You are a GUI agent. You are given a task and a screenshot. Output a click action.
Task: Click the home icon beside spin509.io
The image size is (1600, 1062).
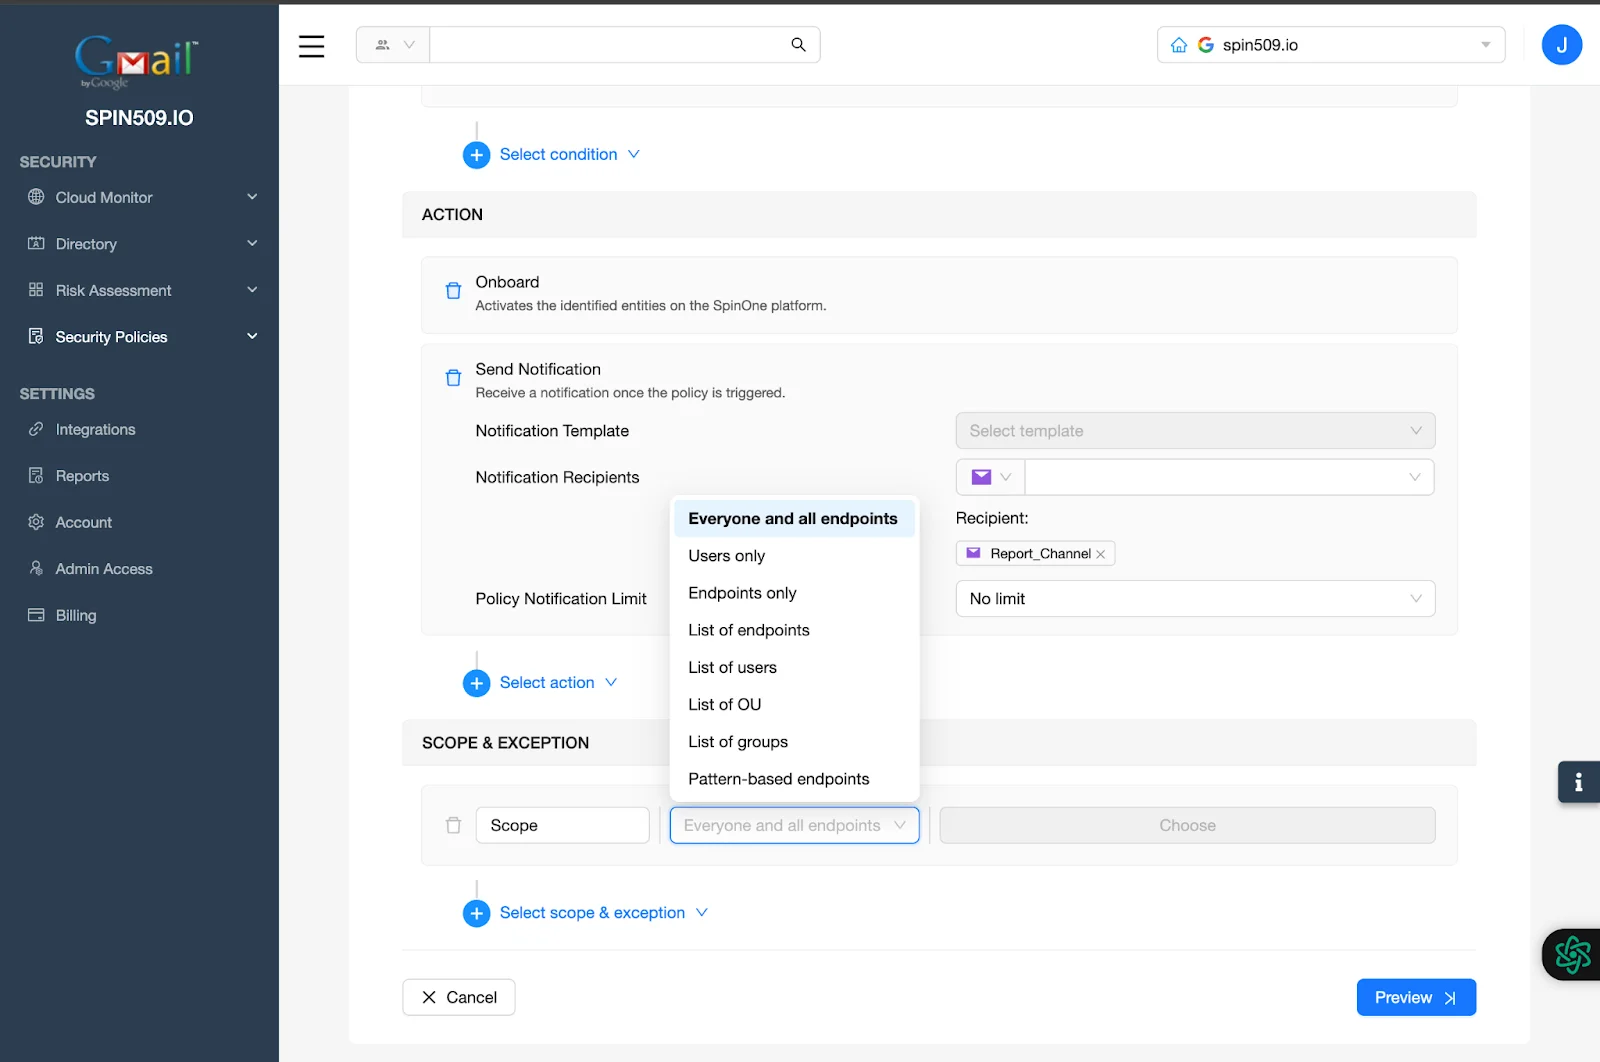[1178, 45]
